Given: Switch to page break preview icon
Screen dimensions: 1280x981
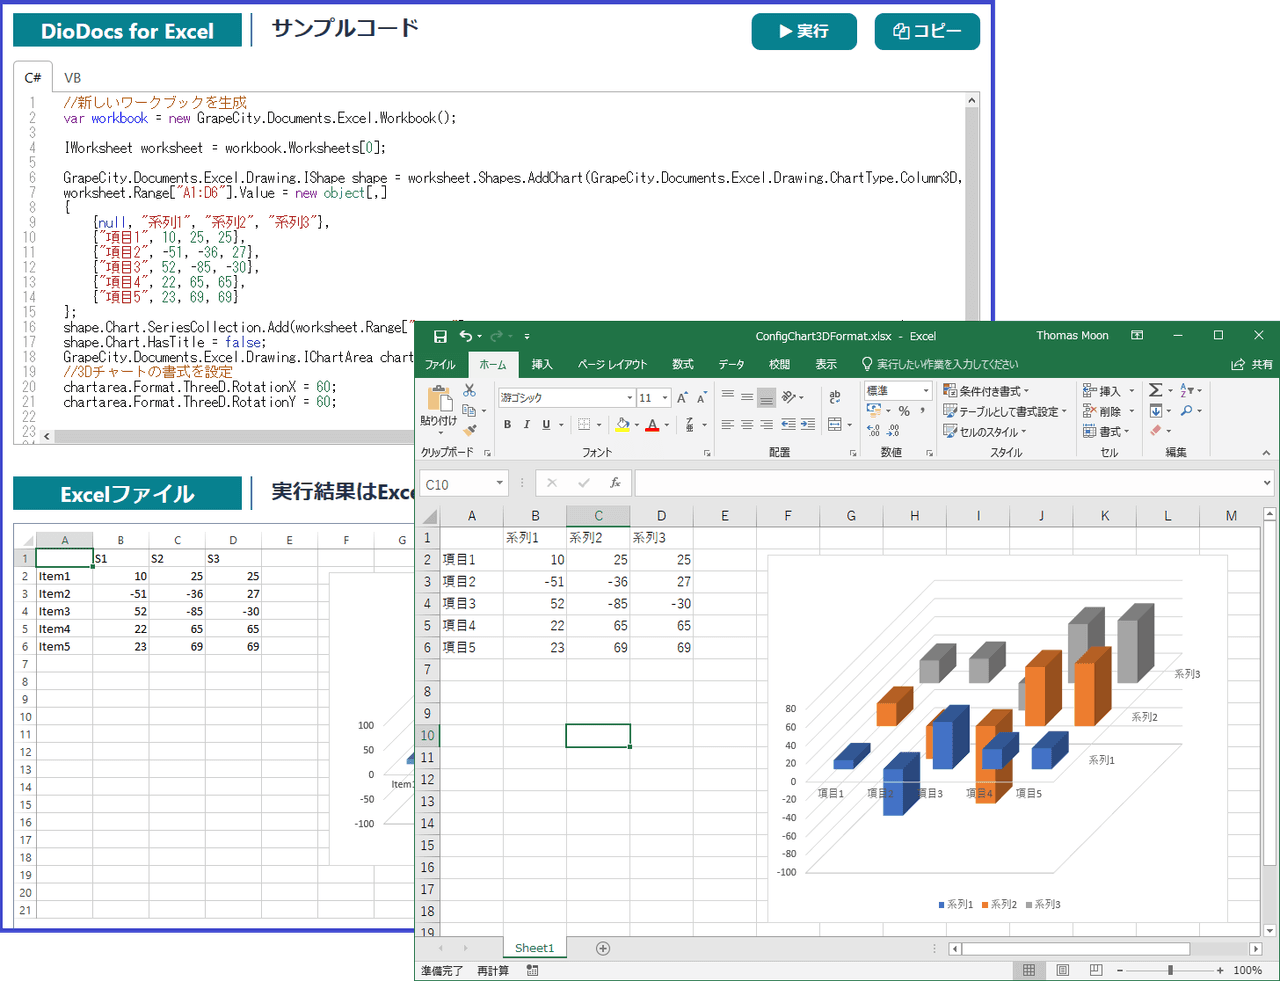Looking at the screenshot, I should click(1096, 970).
